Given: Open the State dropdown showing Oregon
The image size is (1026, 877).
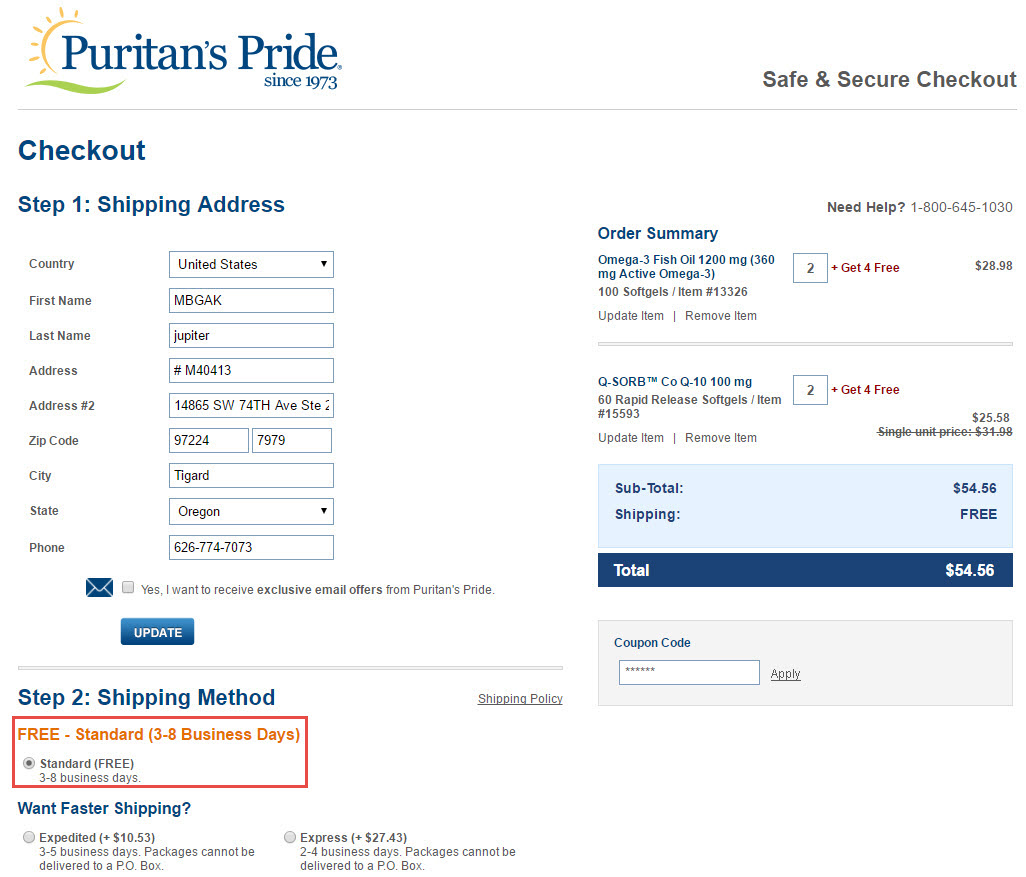Looking at the screenshot, I should pos(251,511).
